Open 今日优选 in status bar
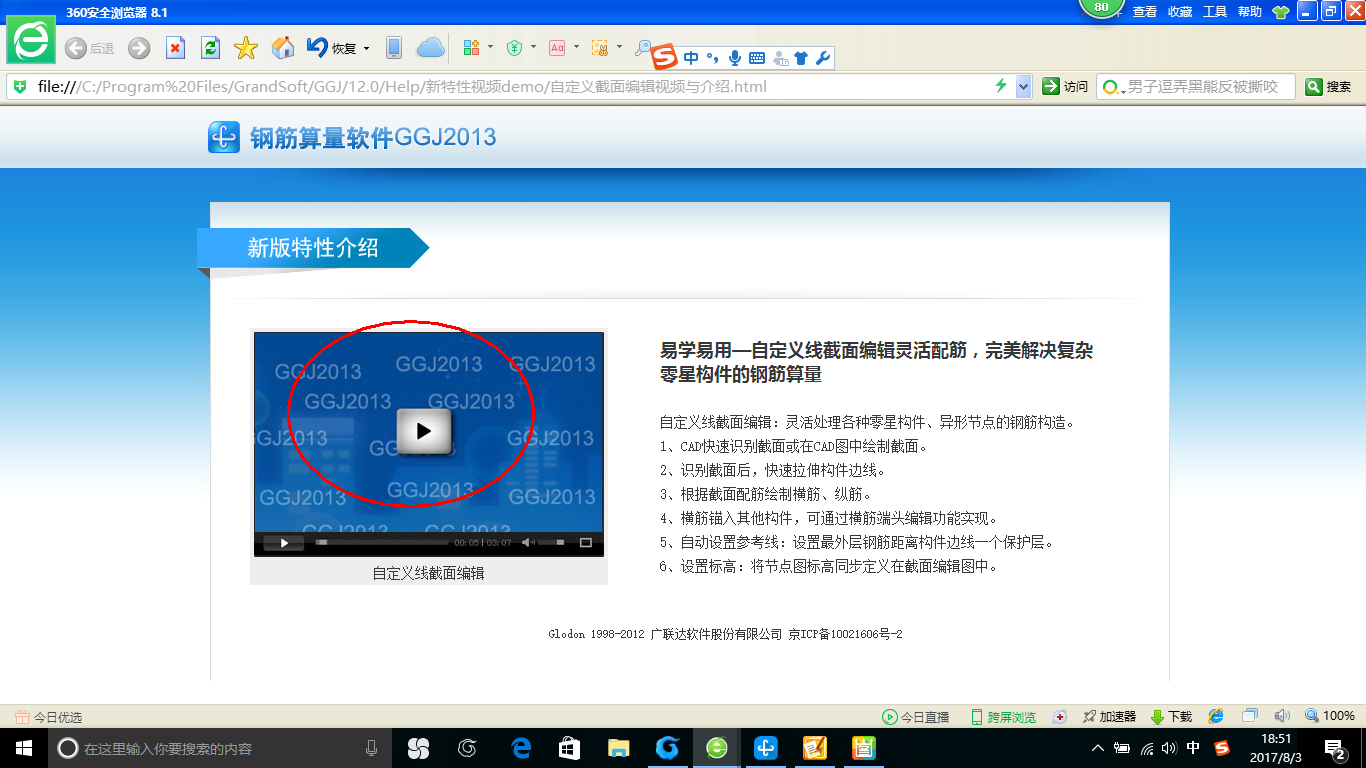This screenshot has width=1366, height=768. pyautogui.click(x=48, y=717)
